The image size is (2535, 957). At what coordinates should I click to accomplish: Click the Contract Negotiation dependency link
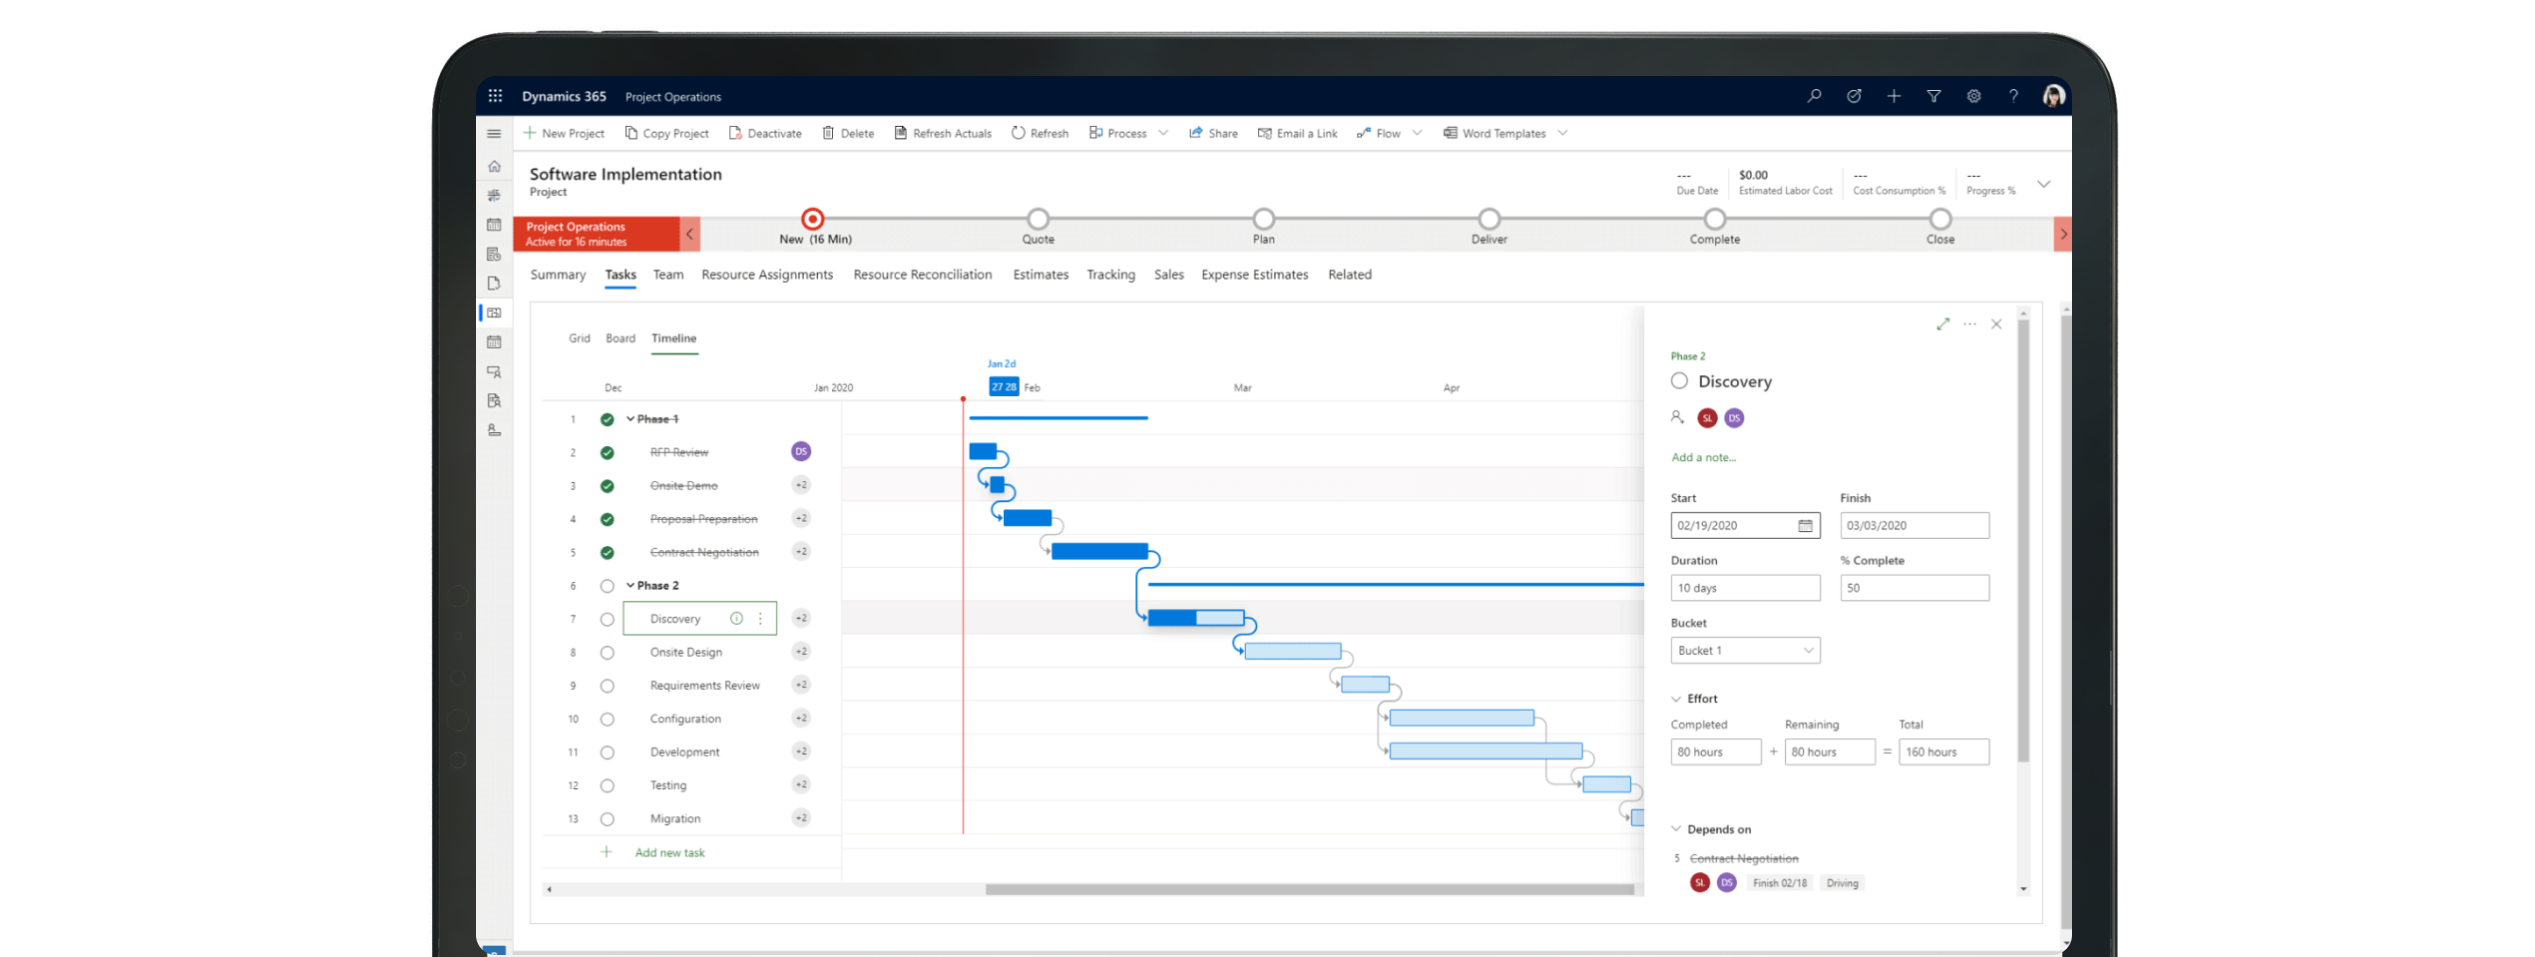[x=1744, y=859]
